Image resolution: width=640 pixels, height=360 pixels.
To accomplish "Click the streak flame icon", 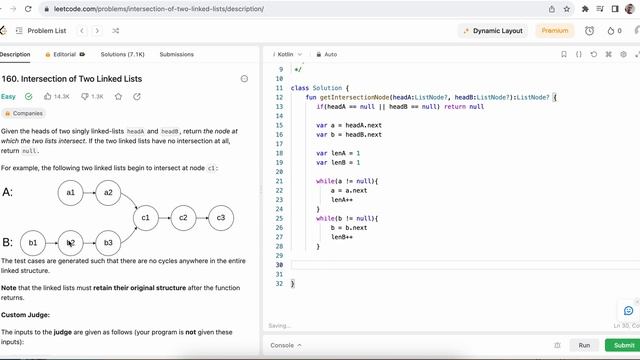I will click(x=611, y=31).
